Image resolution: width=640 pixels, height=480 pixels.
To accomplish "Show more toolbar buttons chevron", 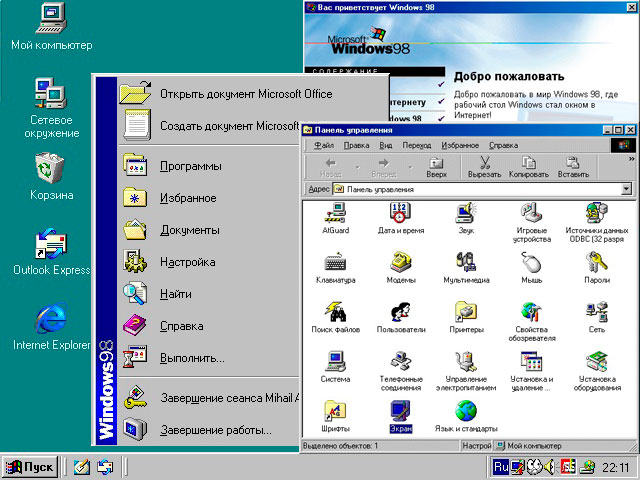I will tap(631, 159).
